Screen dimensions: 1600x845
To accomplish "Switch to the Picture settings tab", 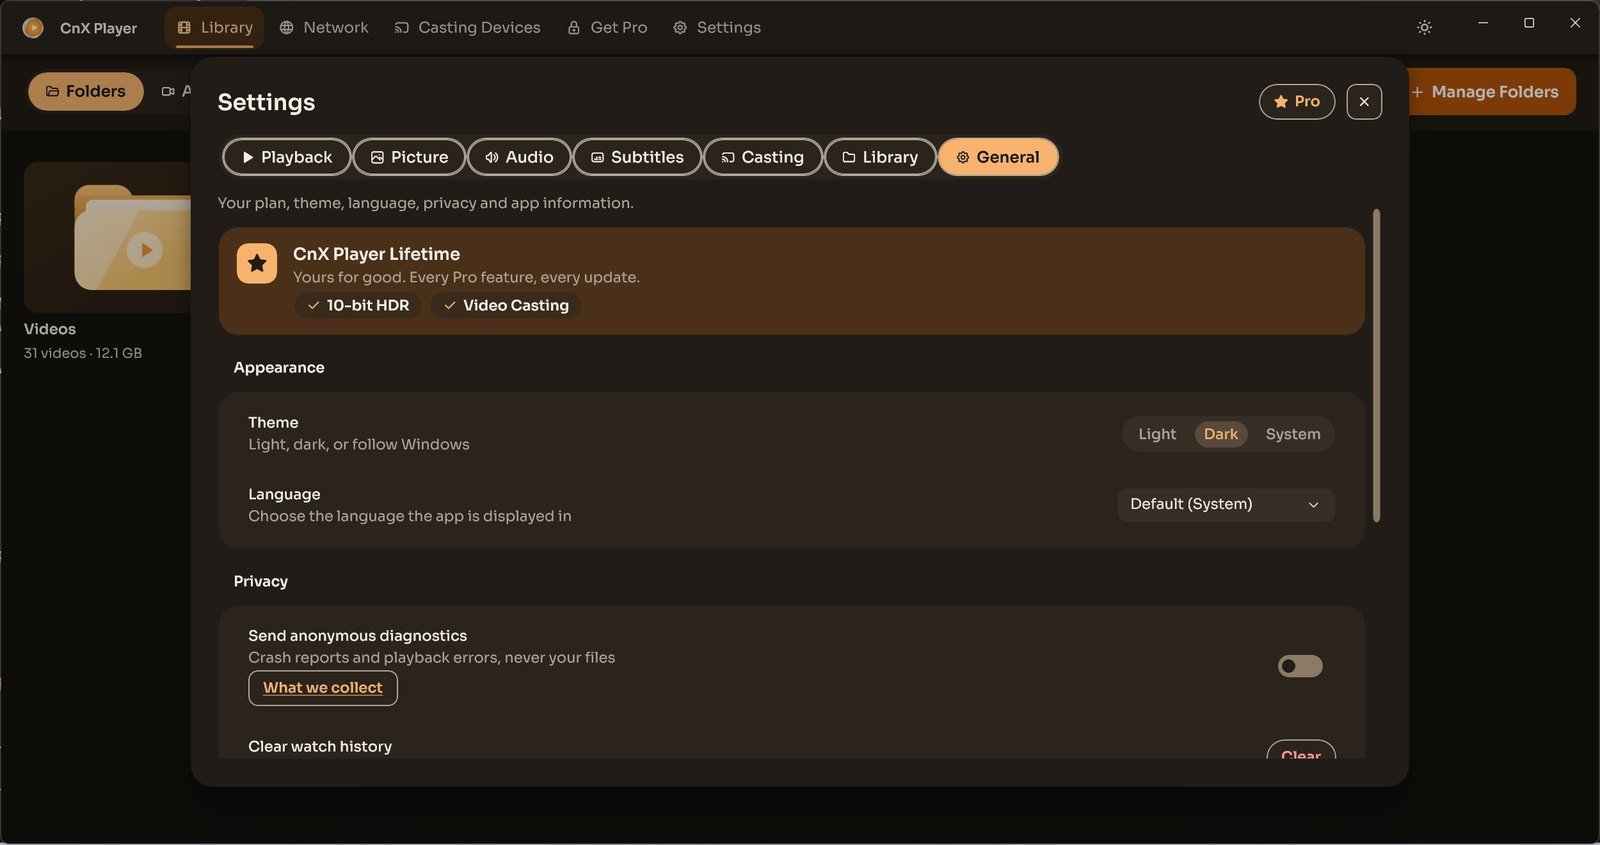I will click(x=409, y=157).
